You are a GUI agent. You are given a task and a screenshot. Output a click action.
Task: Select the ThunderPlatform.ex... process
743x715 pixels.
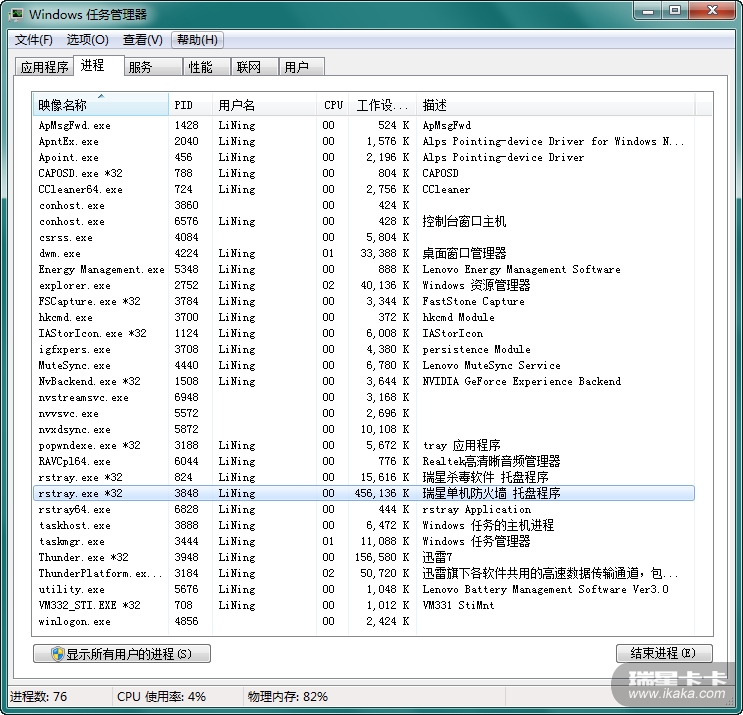tap(364, 573)
